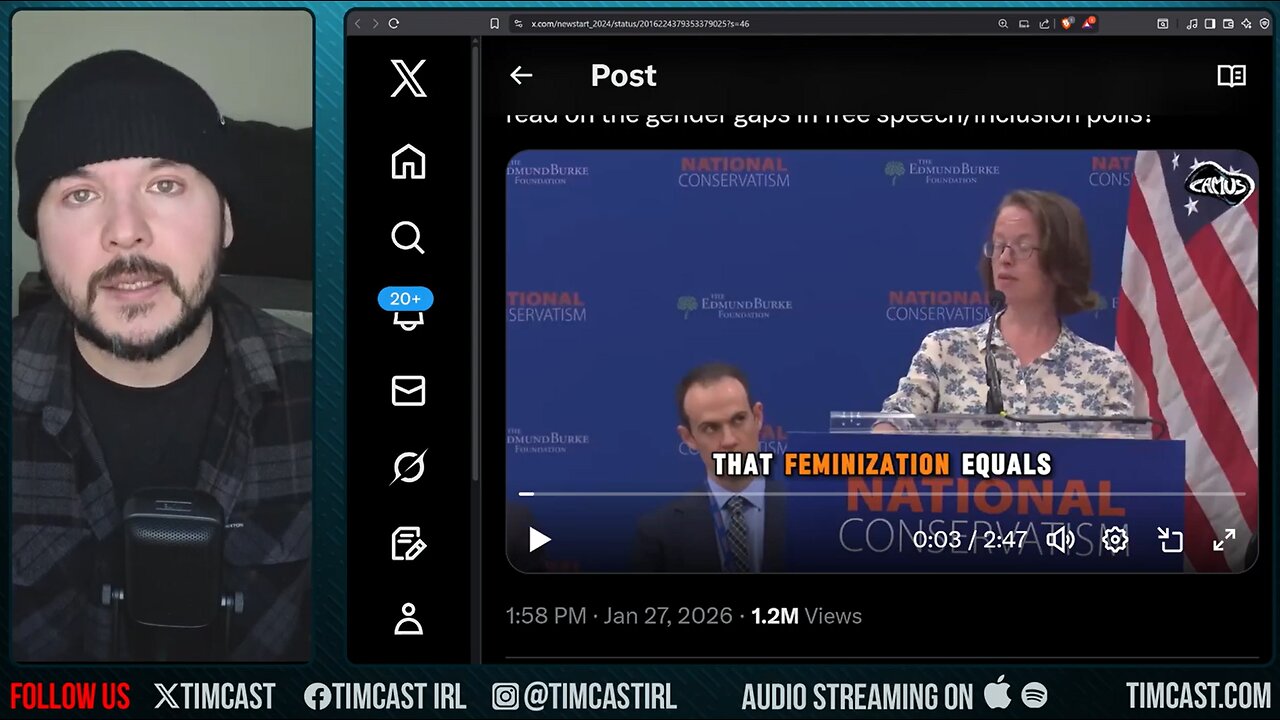The image size is (1280, 720).
Task: Click the VPN shield icon in toolbar
Action: click(1264, 24)
